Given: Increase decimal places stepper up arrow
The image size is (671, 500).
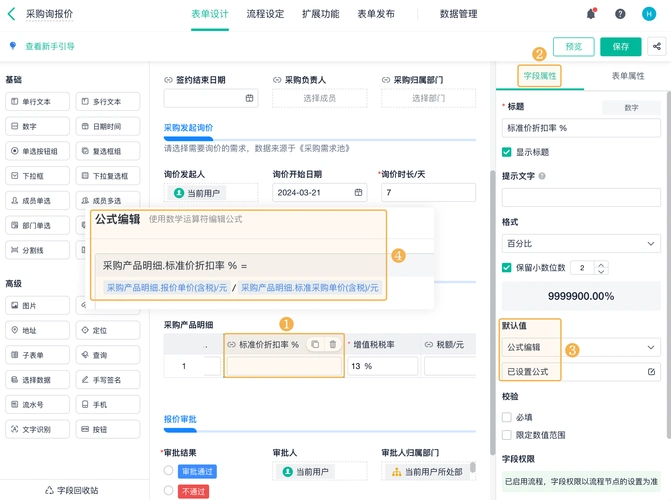Looking at the screenshot, I should click(x=601, y=265).
